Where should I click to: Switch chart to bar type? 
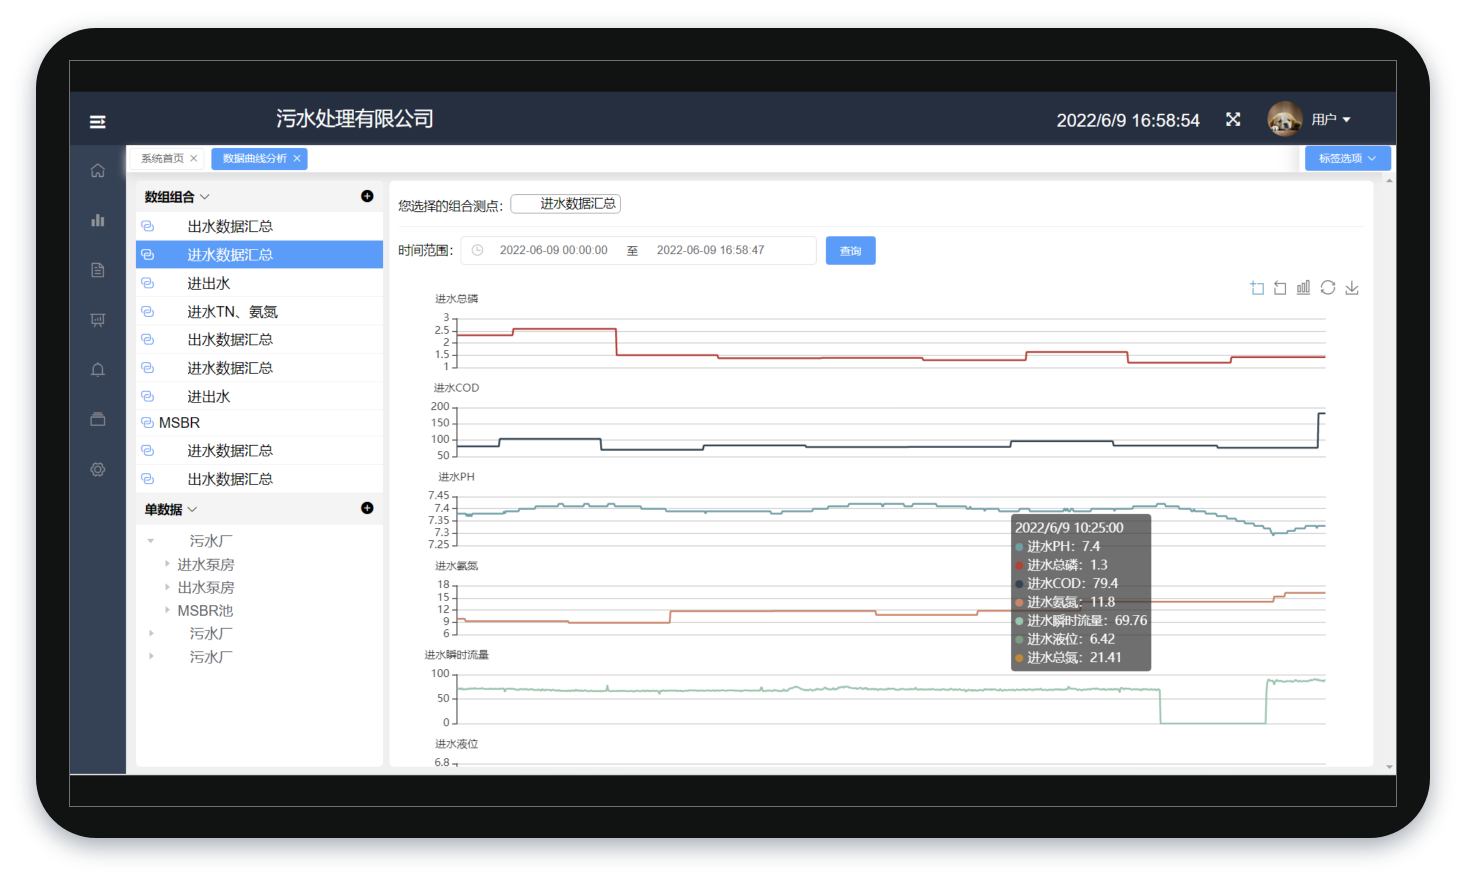click(1303, 288)
